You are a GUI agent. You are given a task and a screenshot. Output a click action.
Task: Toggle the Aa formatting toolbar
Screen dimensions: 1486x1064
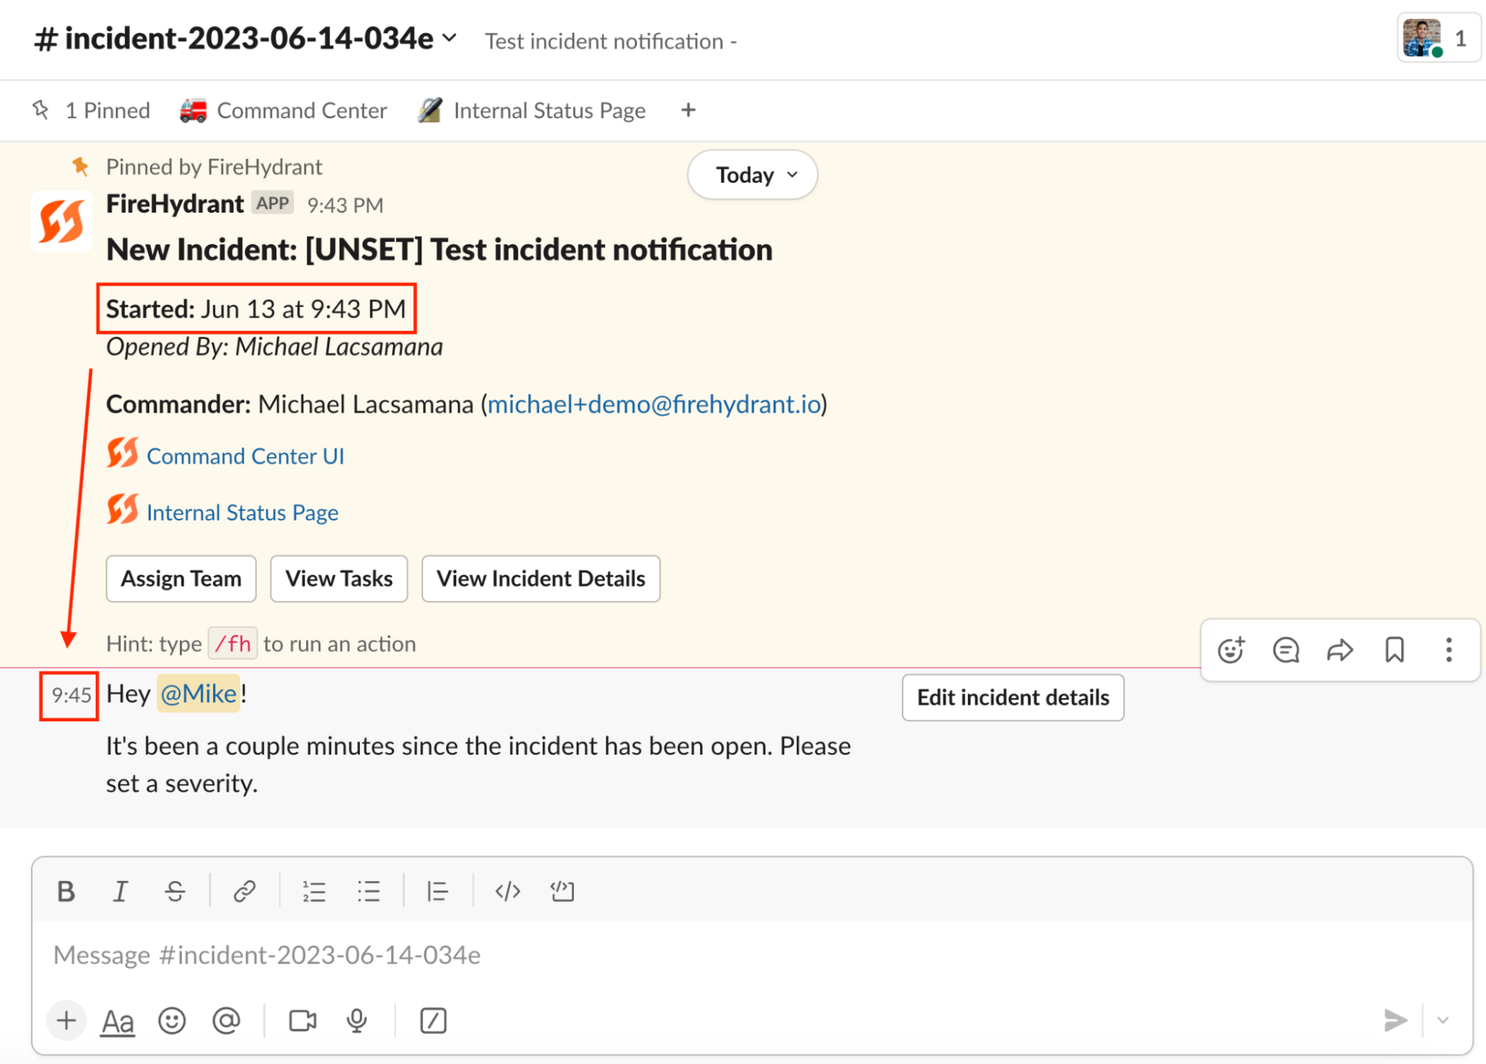tap(118, 1021)
